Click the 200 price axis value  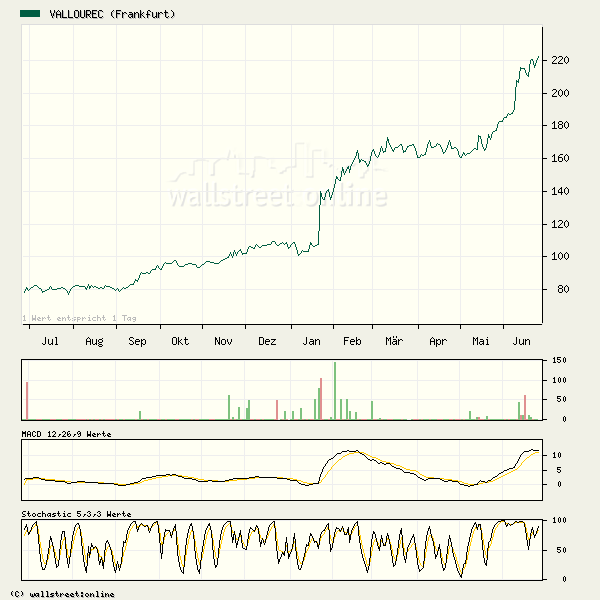(560, 93)
